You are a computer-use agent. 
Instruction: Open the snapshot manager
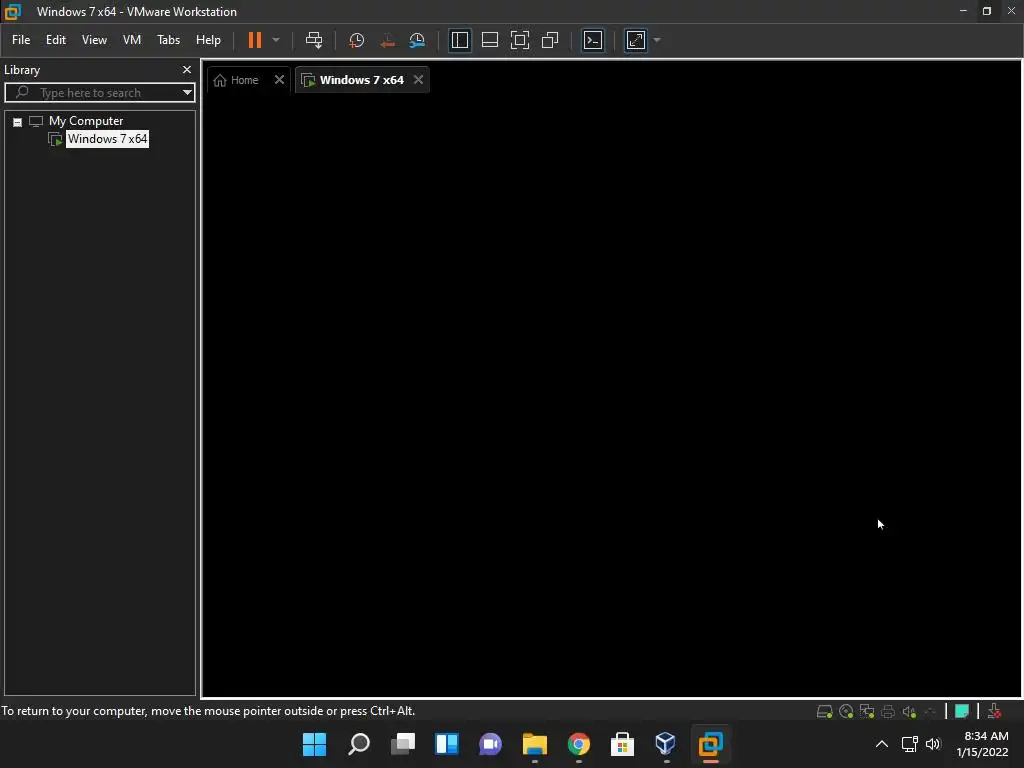[417, 40]
